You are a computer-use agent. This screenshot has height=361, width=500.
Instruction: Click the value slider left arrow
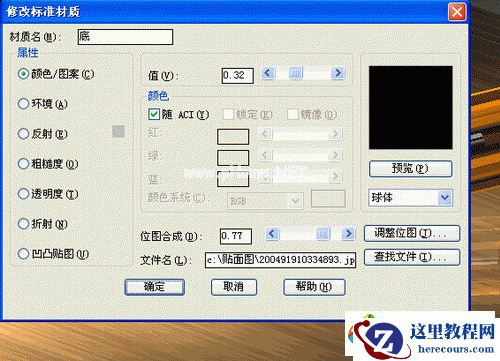pos(268,73)
